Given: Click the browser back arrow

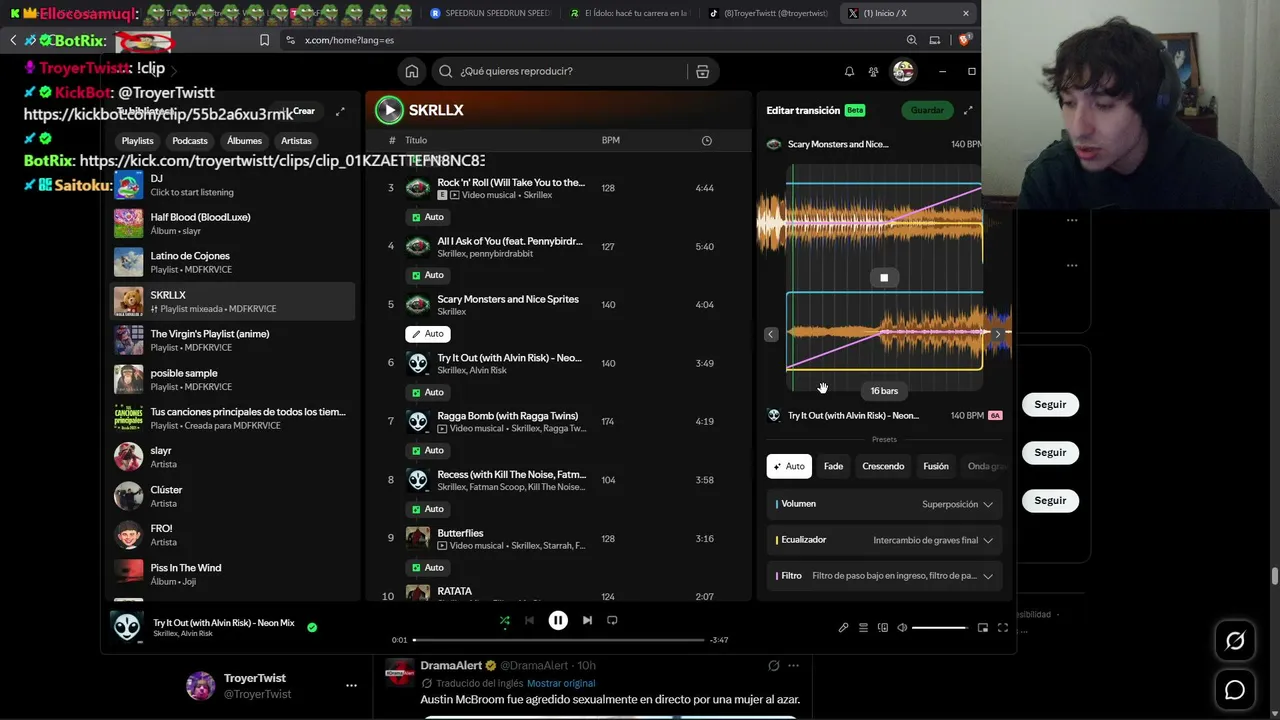Looking at the screenshot, I should 13,40.
